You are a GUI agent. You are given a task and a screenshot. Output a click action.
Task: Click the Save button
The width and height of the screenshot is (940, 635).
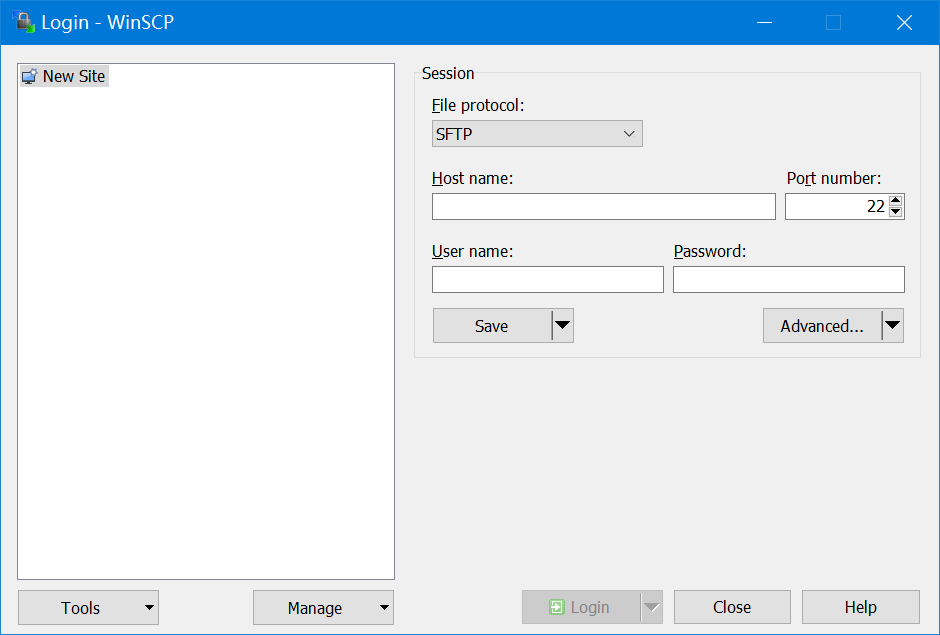[x=492, y=325]
